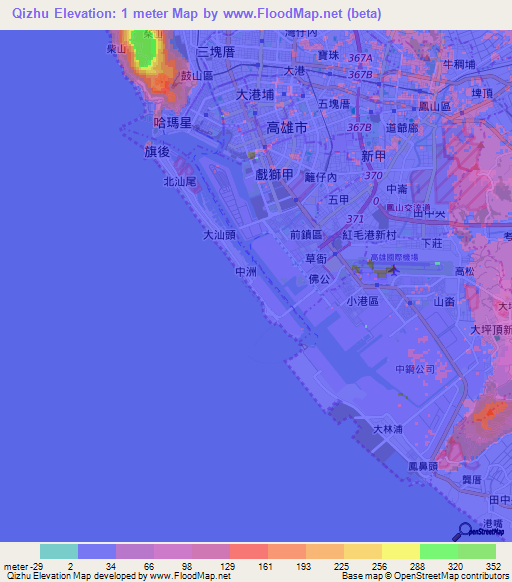The width and height of the screenshot is (512, 582).
Task: Click the 鼓山區 district label
Action: [x=197, y=76]
